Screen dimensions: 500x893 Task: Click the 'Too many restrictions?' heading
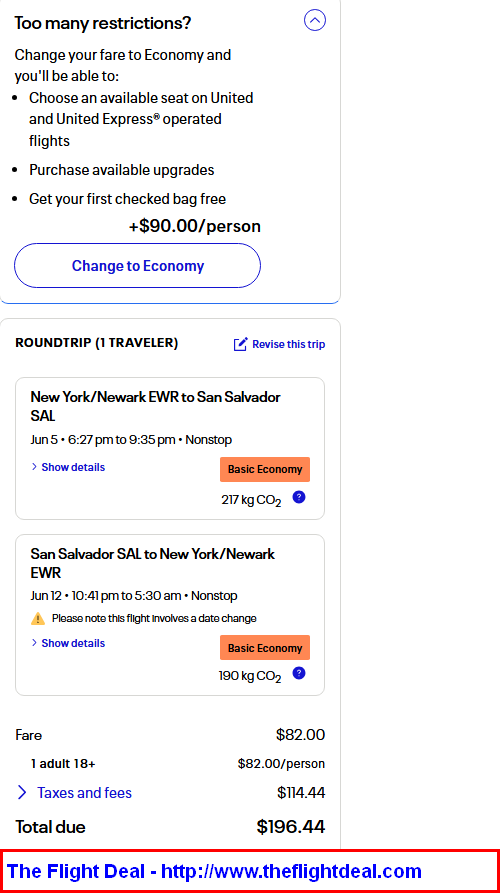[x=103, y=23]
